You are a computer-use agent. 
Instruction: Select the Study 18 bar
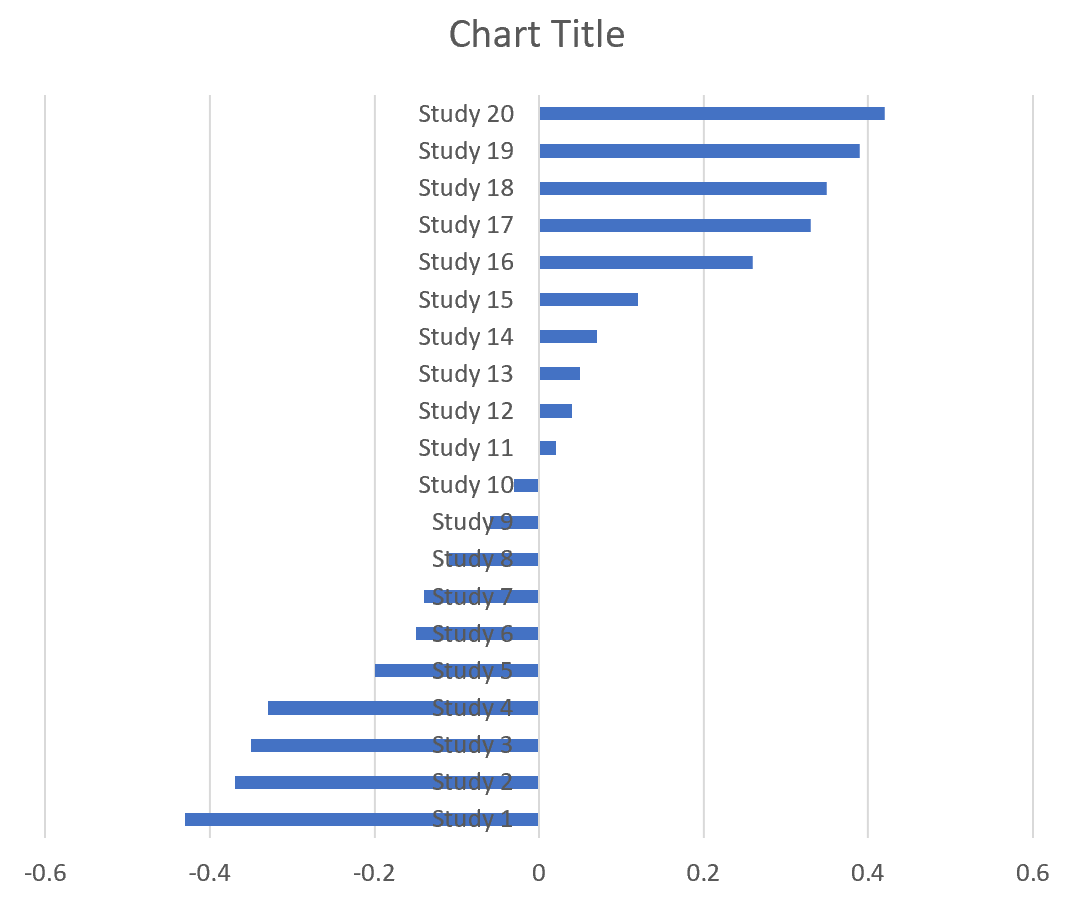click(x=682, y=188)
